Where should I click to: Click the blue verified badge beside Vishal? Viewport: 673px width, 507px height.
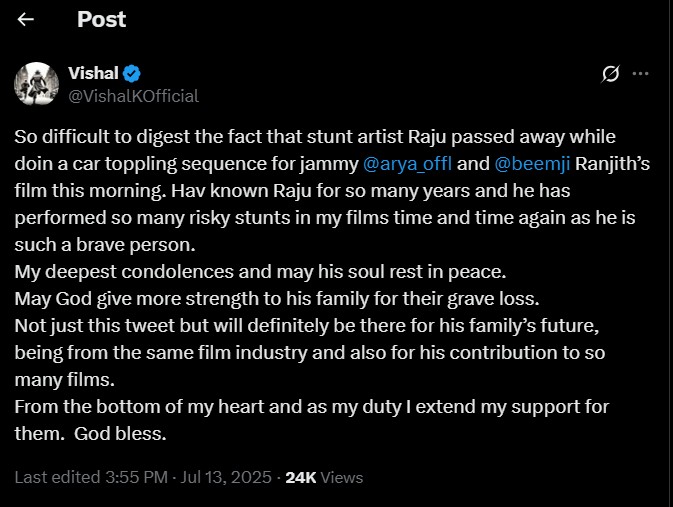(x=132, y=73)
